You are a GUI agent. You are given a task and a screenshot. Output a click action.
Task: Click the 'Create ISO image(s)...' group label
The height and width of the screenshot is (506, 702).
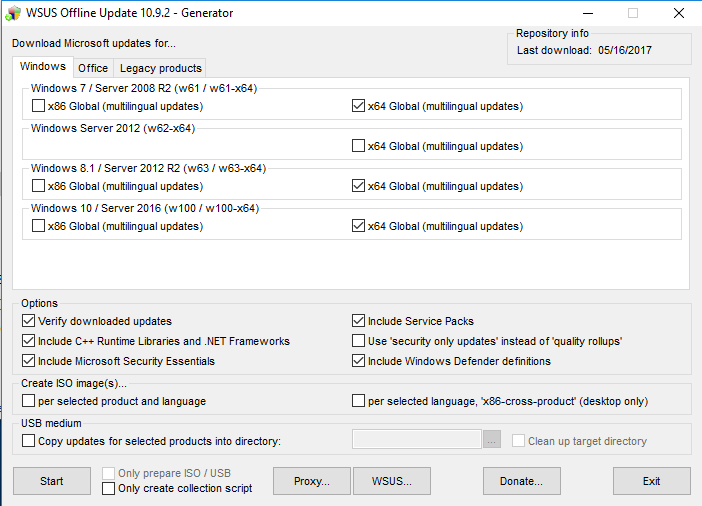pyautogui.click(x=74, y=383)
